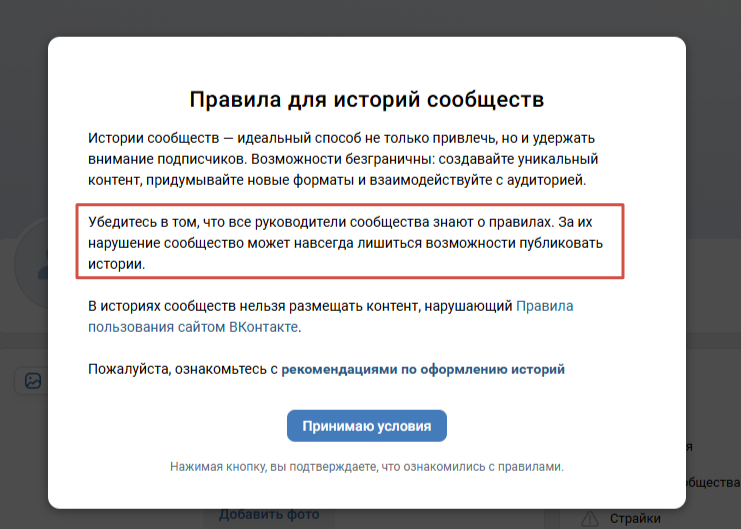Click the dimmed overlay left of the dialog

tap(24, 150)
